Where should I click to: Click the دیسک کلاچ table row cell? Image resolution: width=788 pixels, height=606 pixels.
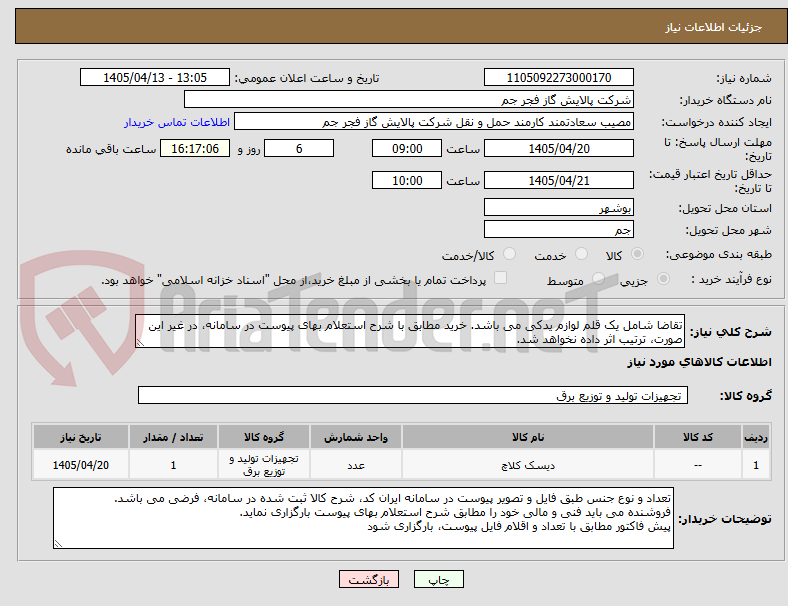528,465
